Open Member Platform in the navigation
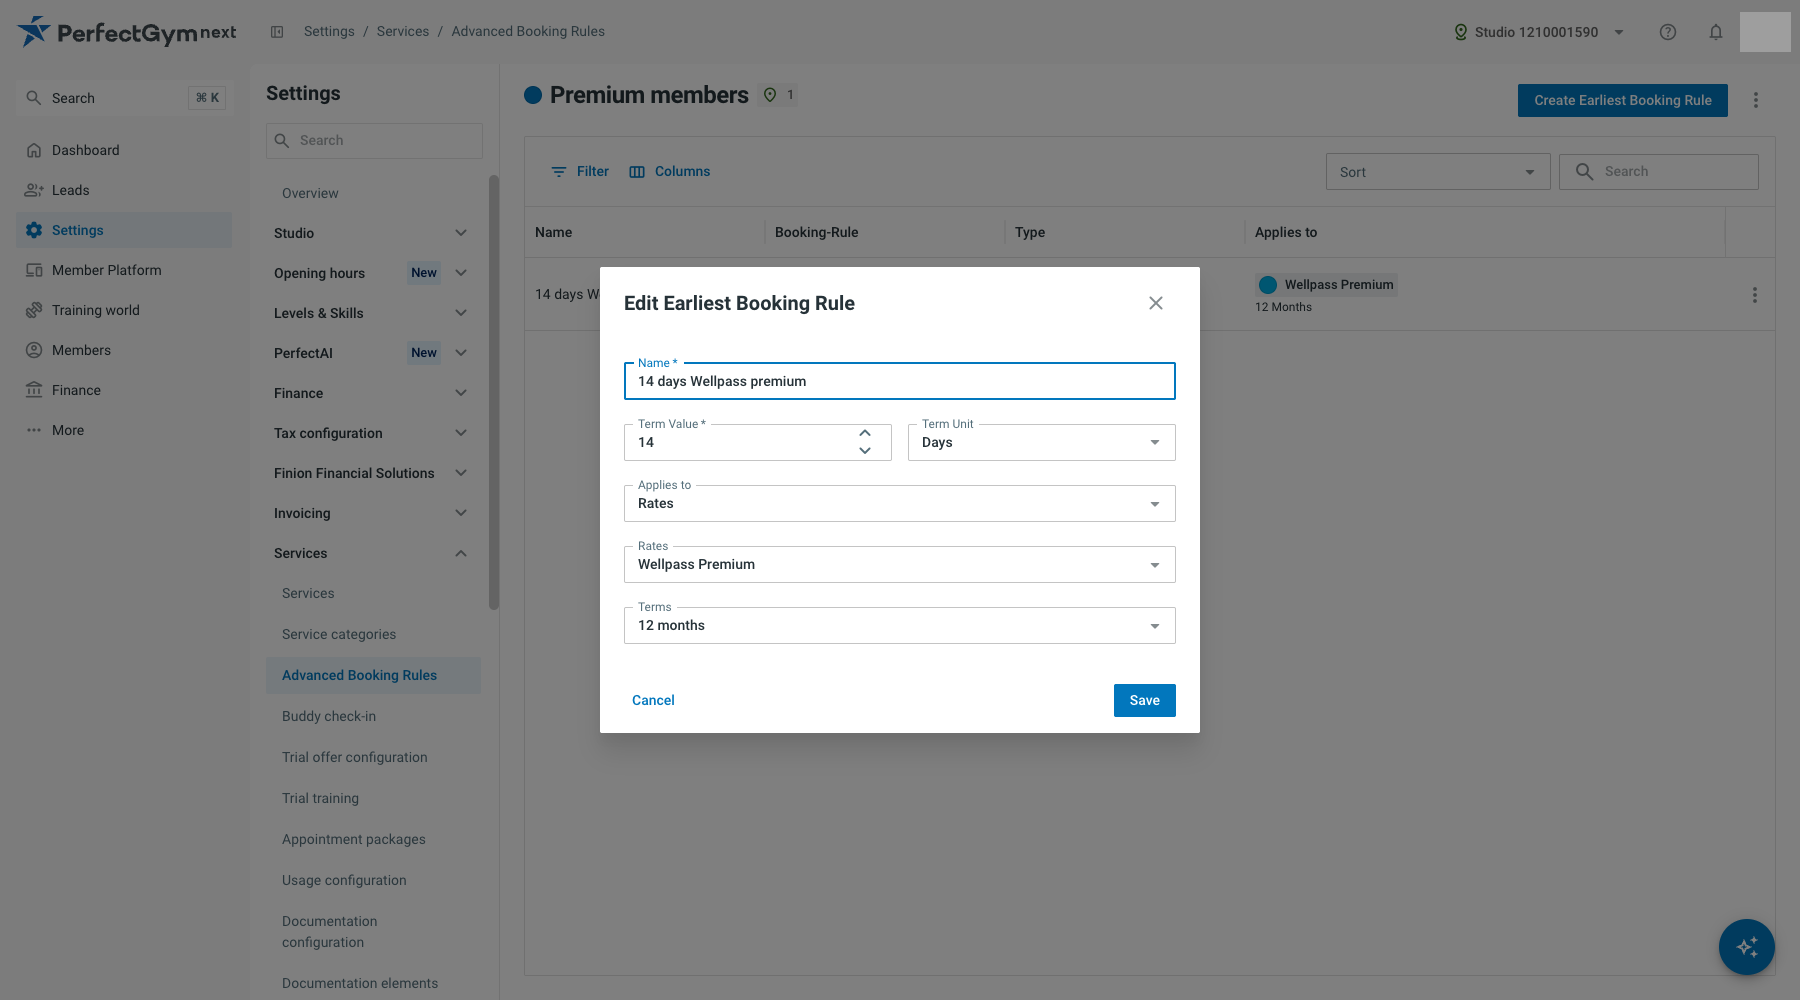Screen dimensions: 1800x1000 pyautogui.click(x=124, y=270)
